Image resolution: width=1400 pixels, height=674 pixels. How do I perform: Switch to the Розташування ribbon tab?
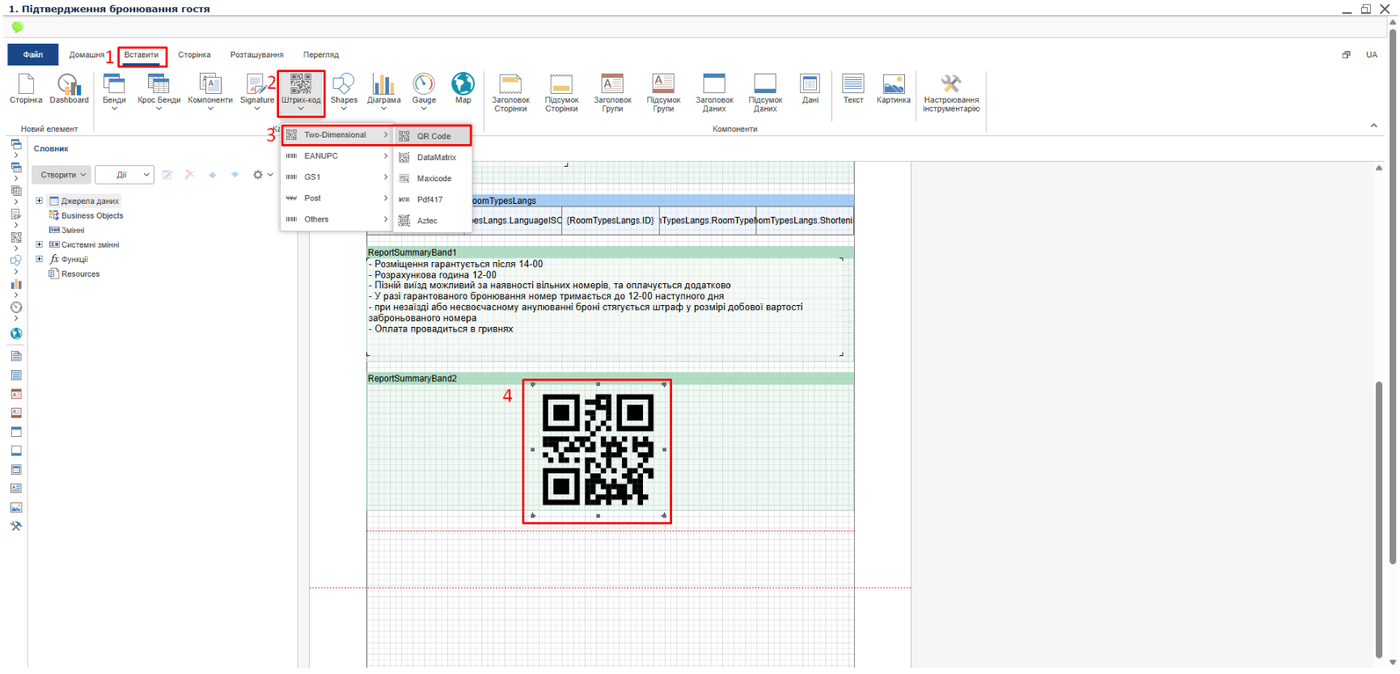pos(254,55)
